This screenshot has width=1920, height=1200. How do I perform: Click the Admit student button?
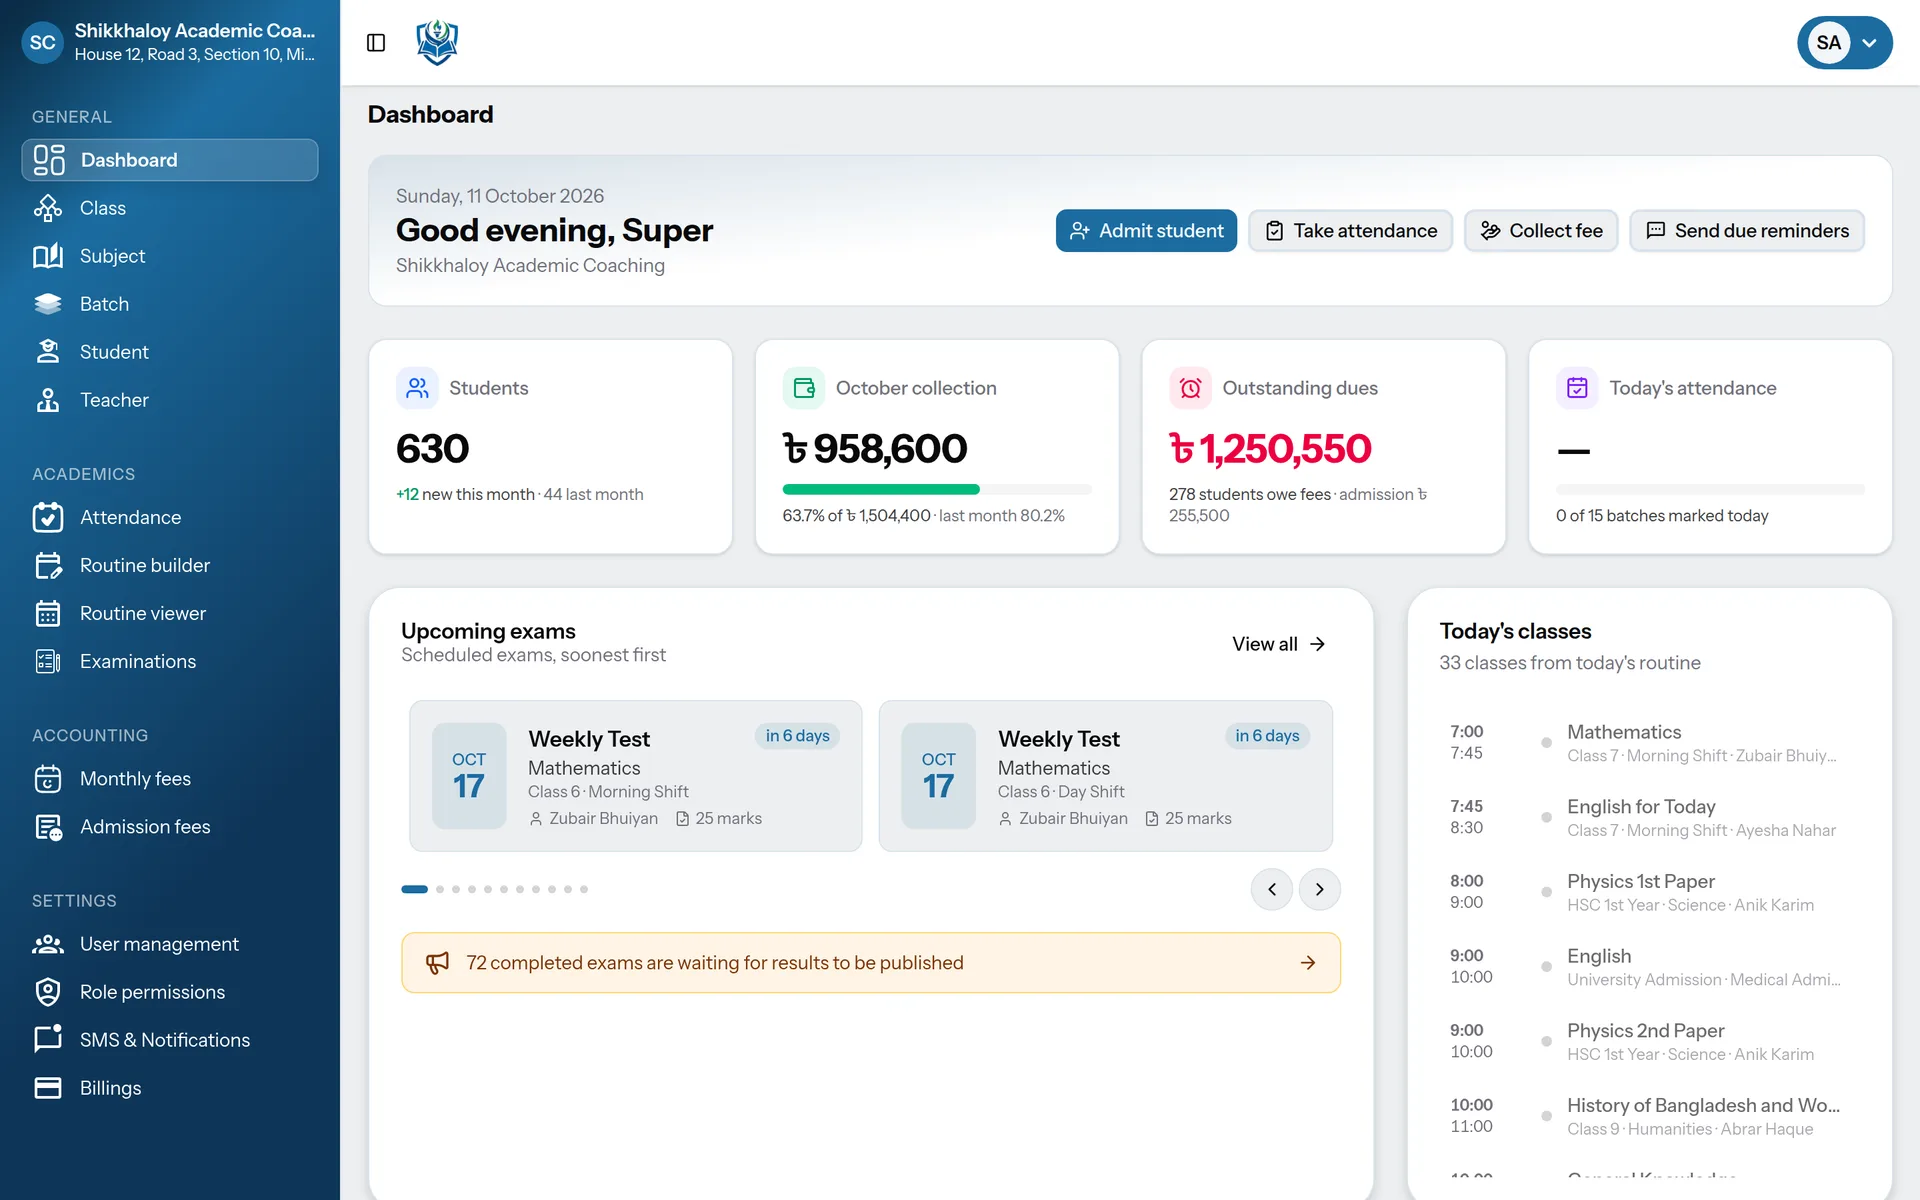tap(1146, 231)
